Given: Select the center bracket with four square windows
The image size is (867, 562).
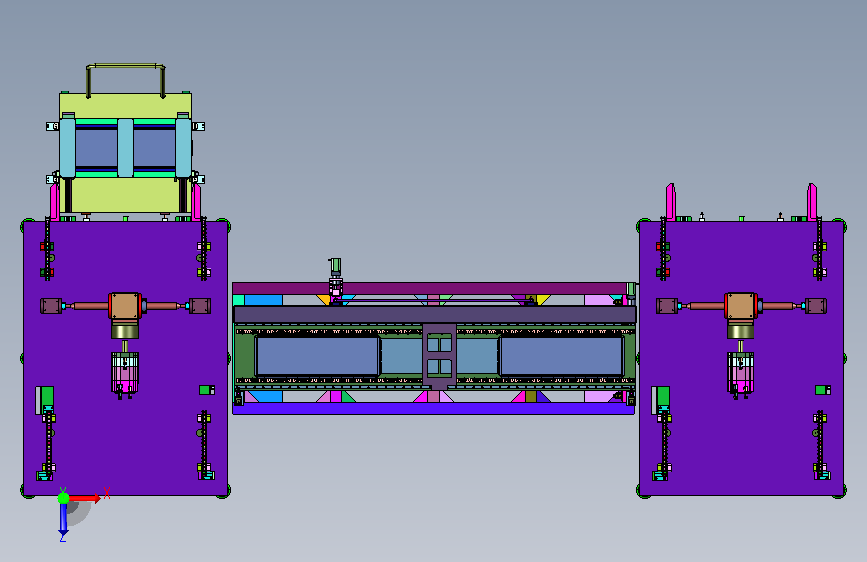Looking at the screenshot, I should (x=440, y=357).
